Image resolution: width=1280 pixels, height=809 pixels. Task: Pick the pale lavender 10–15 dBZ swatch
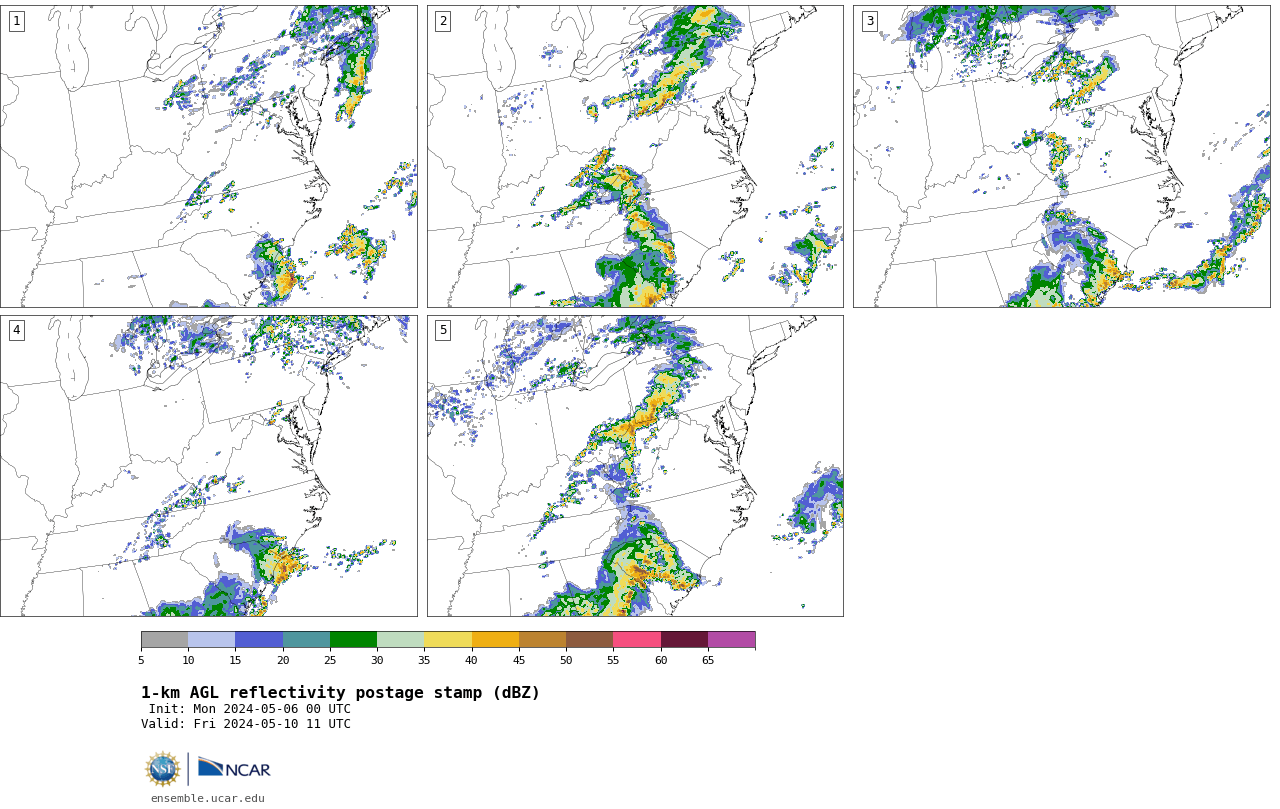tap(212, 640)
